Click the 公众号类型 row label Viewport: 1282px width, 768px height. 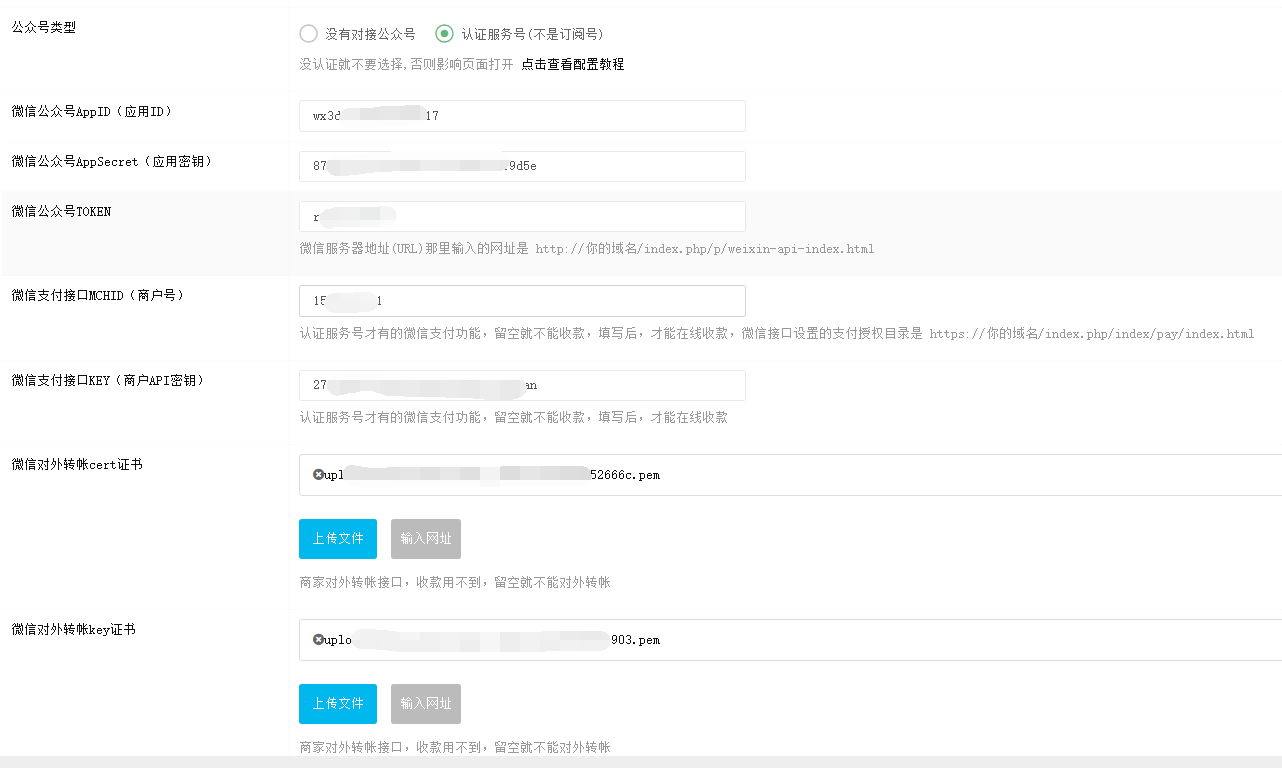coord(43,27)
